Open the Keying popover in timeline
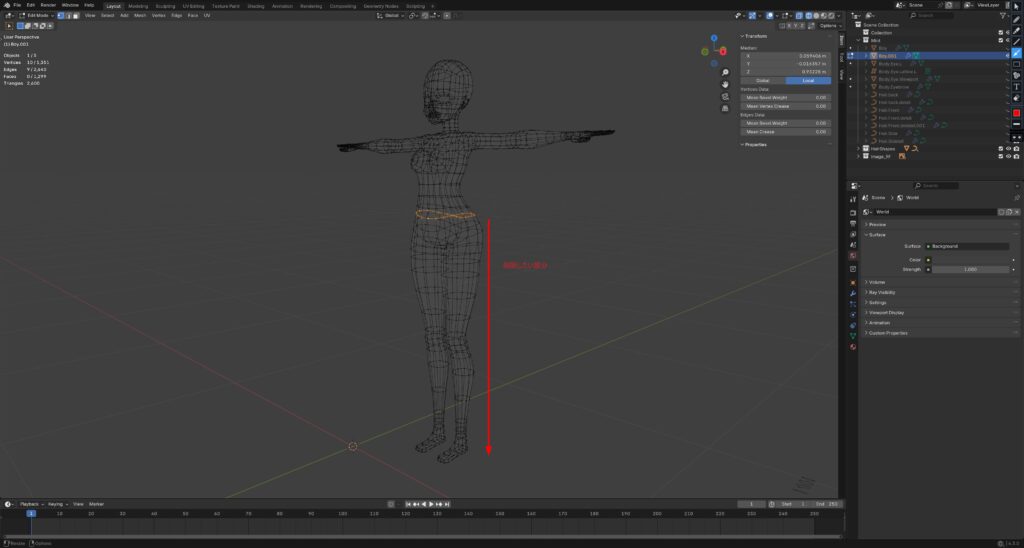 [x=57, y=504]
